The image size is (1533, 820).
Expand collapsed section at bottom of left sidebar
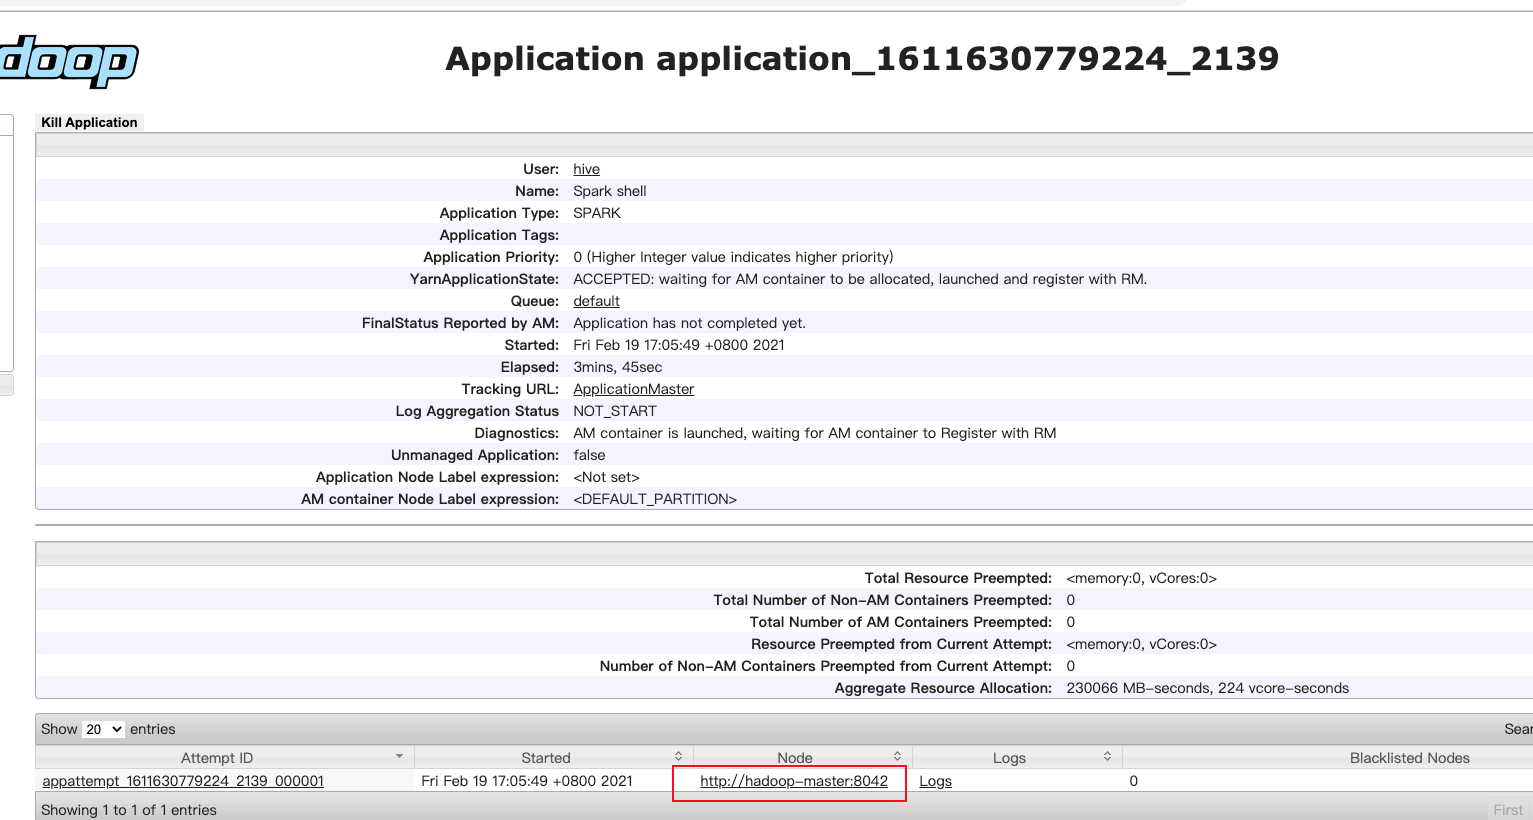click(6, 385)
